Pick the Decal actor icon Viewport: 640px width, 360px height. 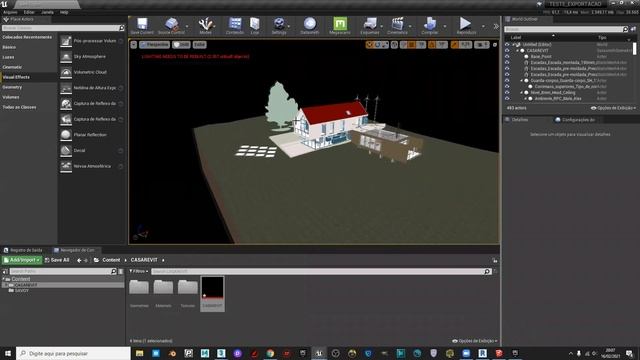pos(66,151)
